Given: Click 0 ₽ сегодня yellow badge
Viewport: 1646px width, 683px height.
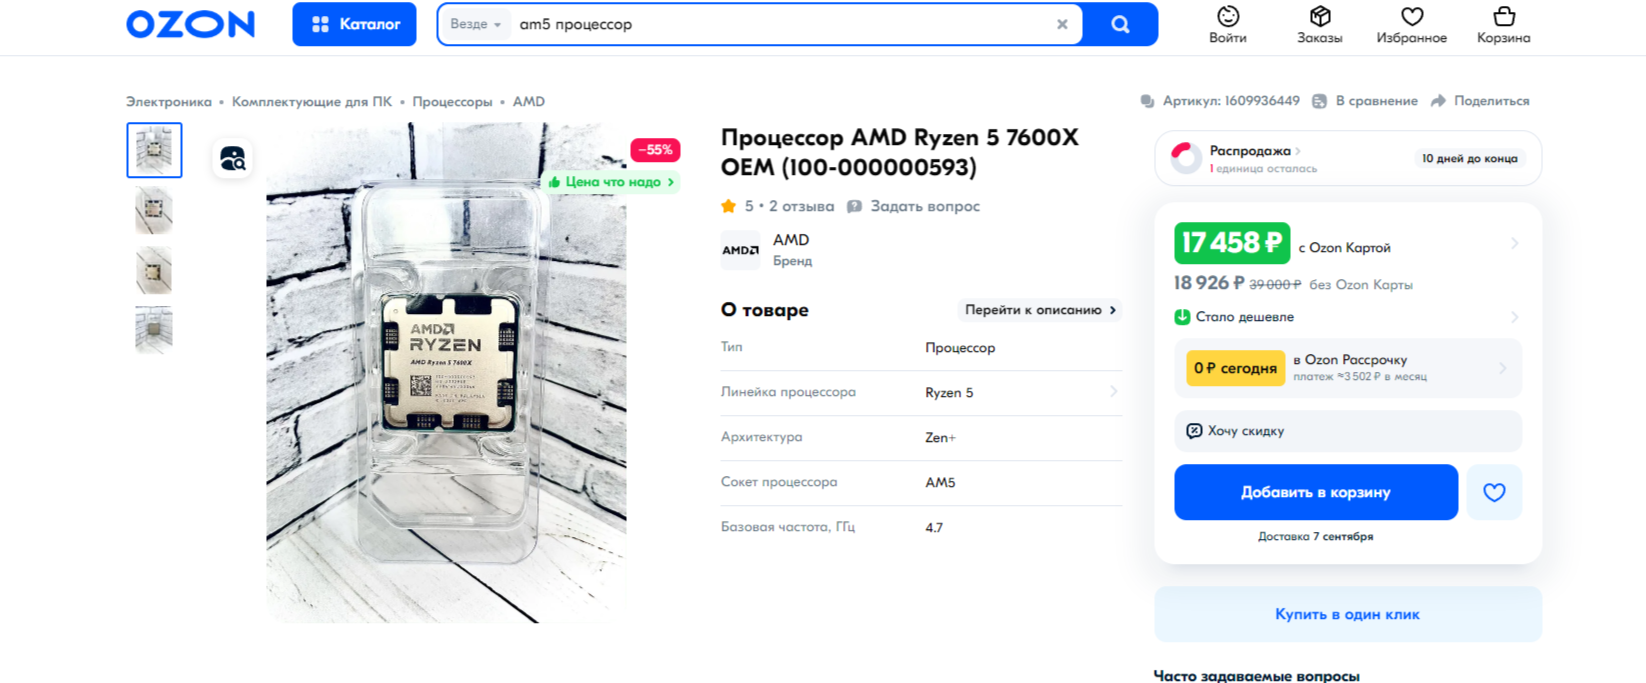Looking at the screenshot, I should tap(1235, 368).
